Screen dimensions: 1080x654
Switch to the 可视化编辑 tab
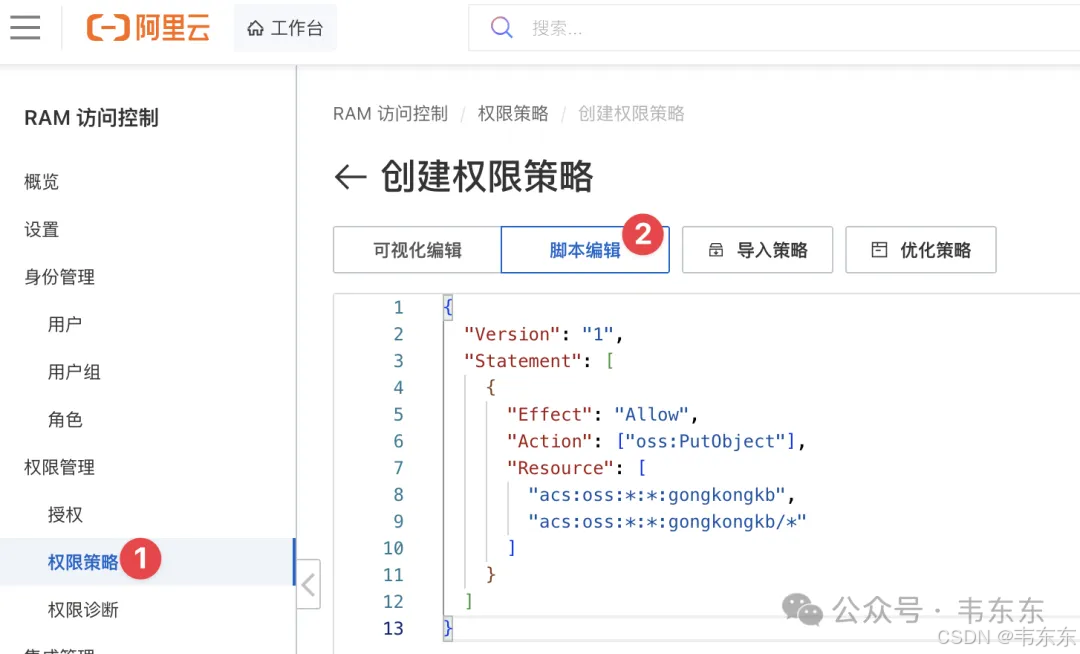coord(417,250)
